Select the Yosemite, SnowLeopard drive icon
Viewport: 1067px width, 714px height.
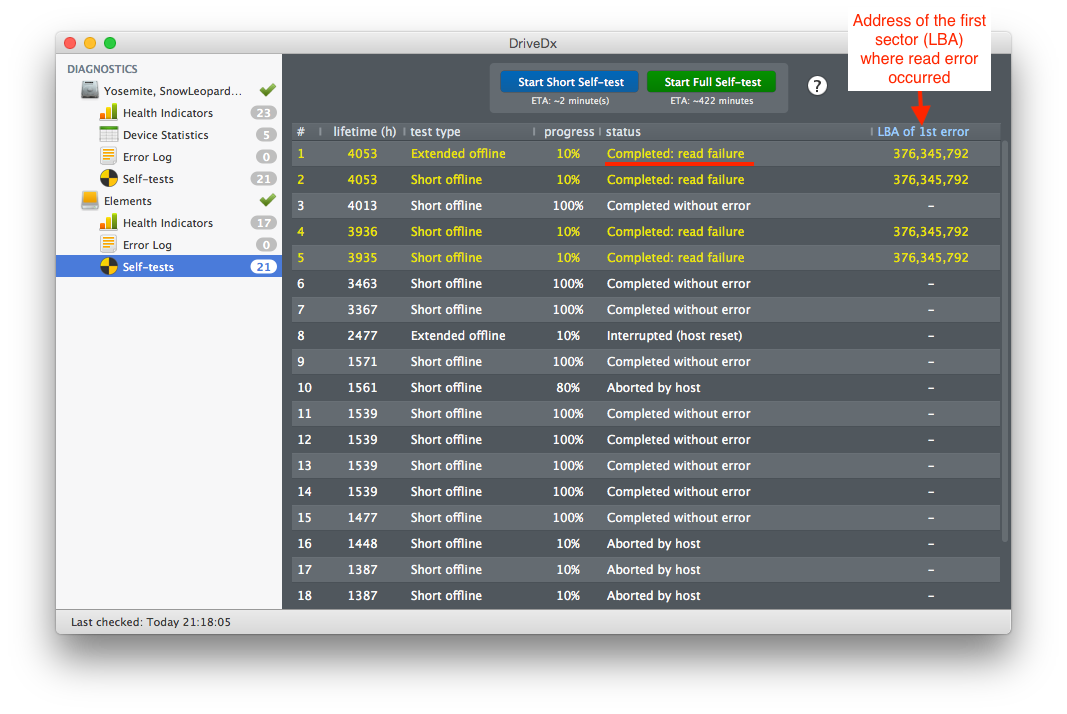click(90, 90)
